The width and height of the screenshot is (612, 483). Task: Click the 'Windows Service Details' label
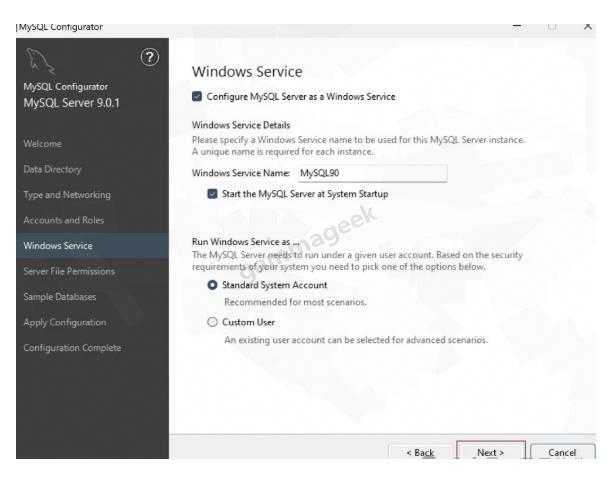click(241, 125)
